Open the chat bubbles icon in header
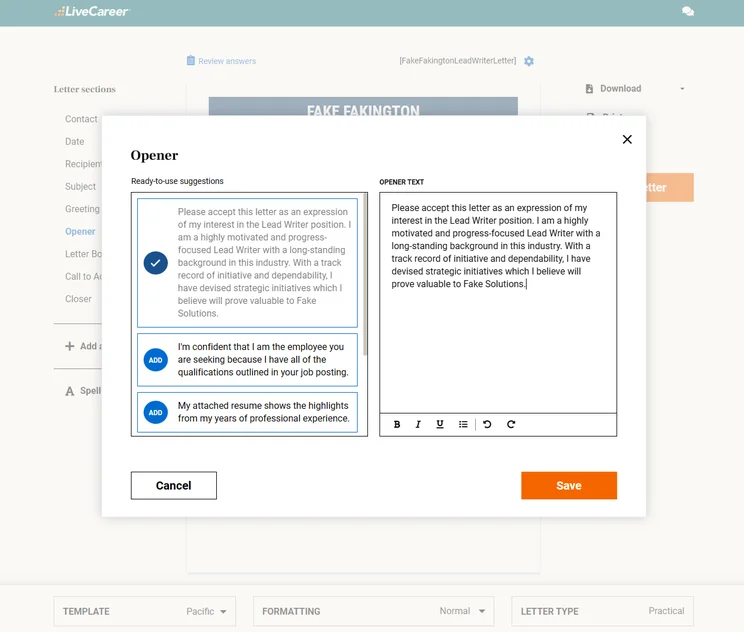This screenshot has width=744, height=632. tap(688, 11)
